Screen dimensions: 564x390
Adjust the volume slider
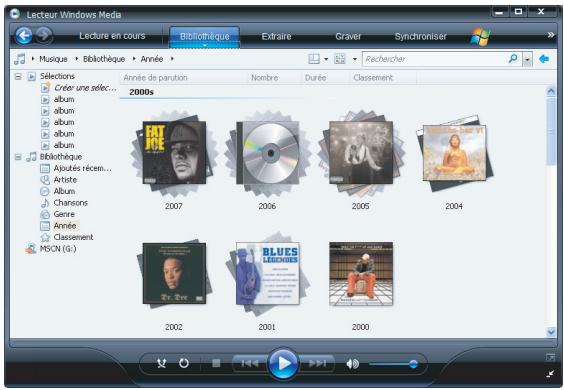393,364
